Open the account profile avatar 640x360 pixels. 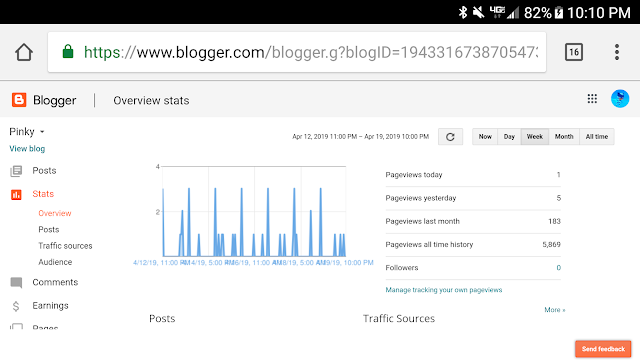[x=620, y=99]
